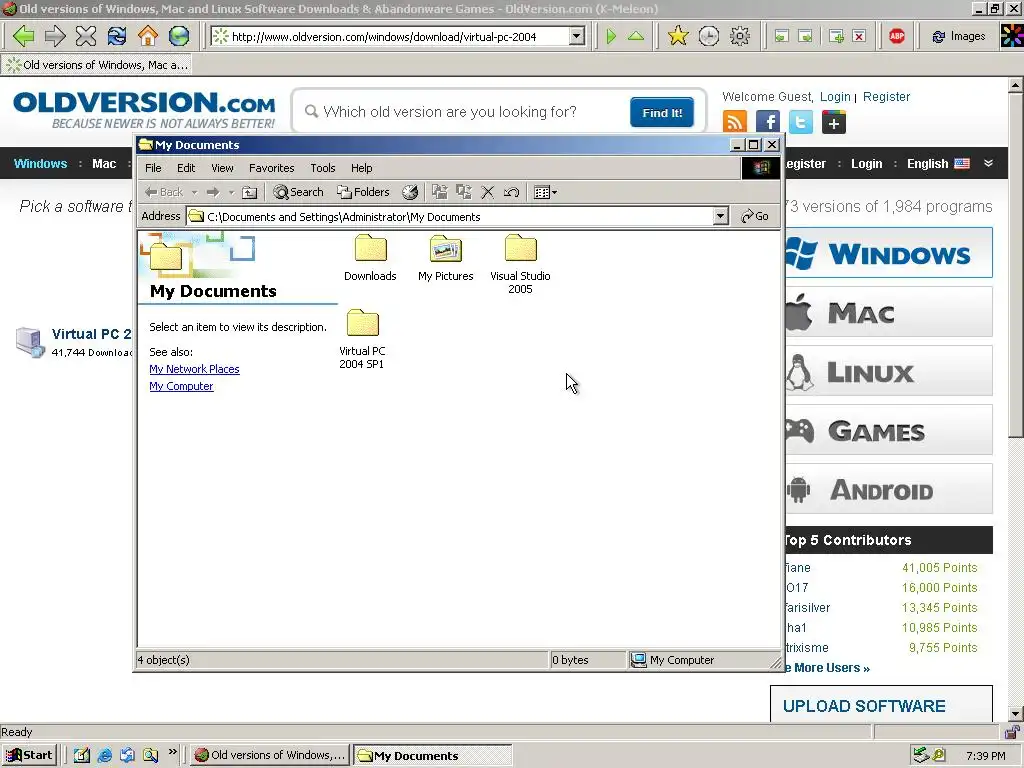Expand the double-chevron in the site nav bar

click(989, 163)
